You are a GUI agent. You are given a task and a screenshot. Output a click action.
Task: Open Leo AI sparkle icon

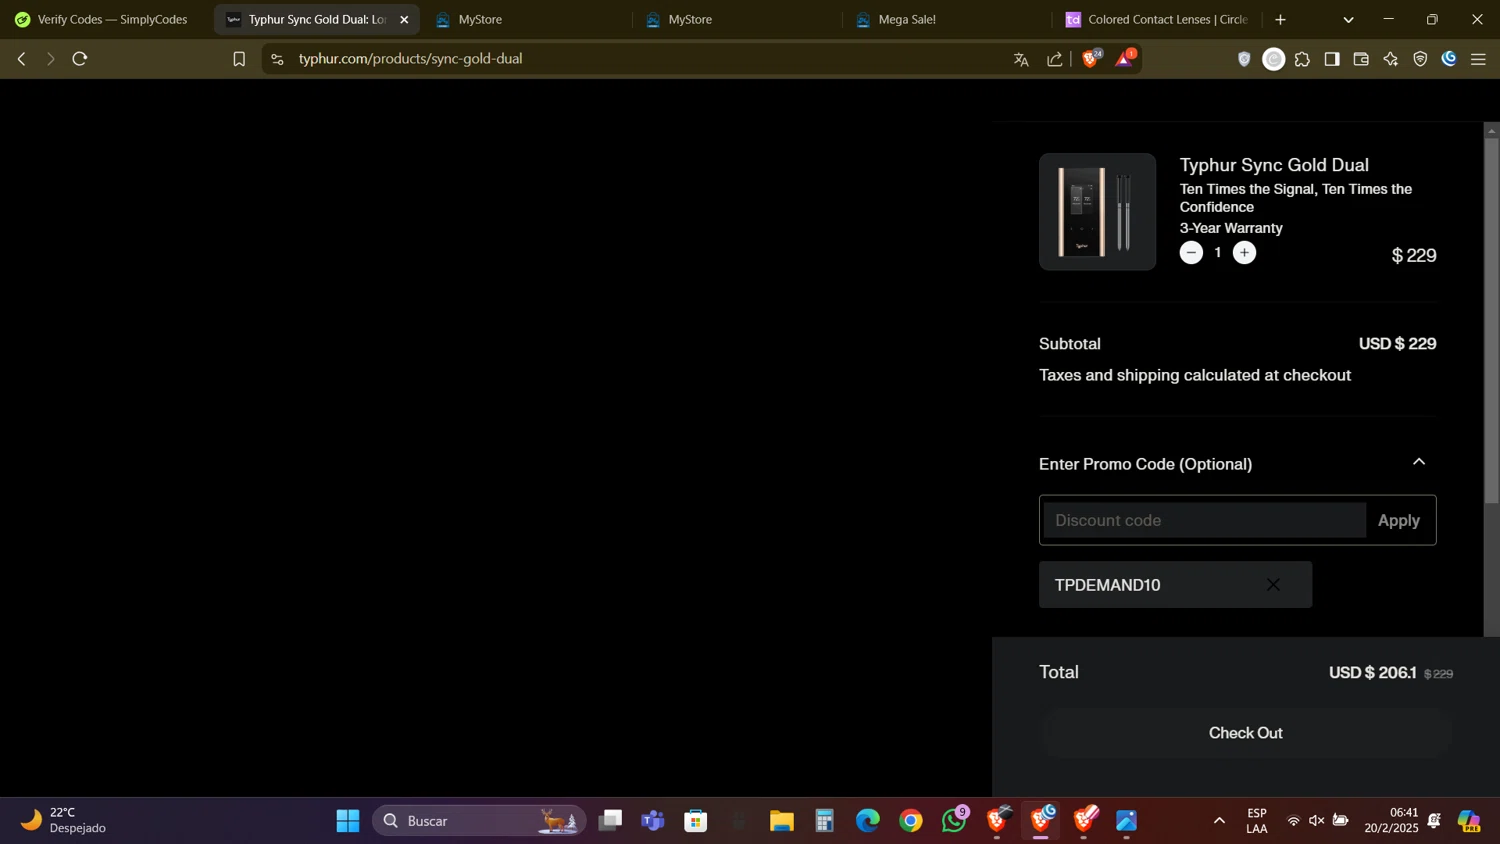1391,59
